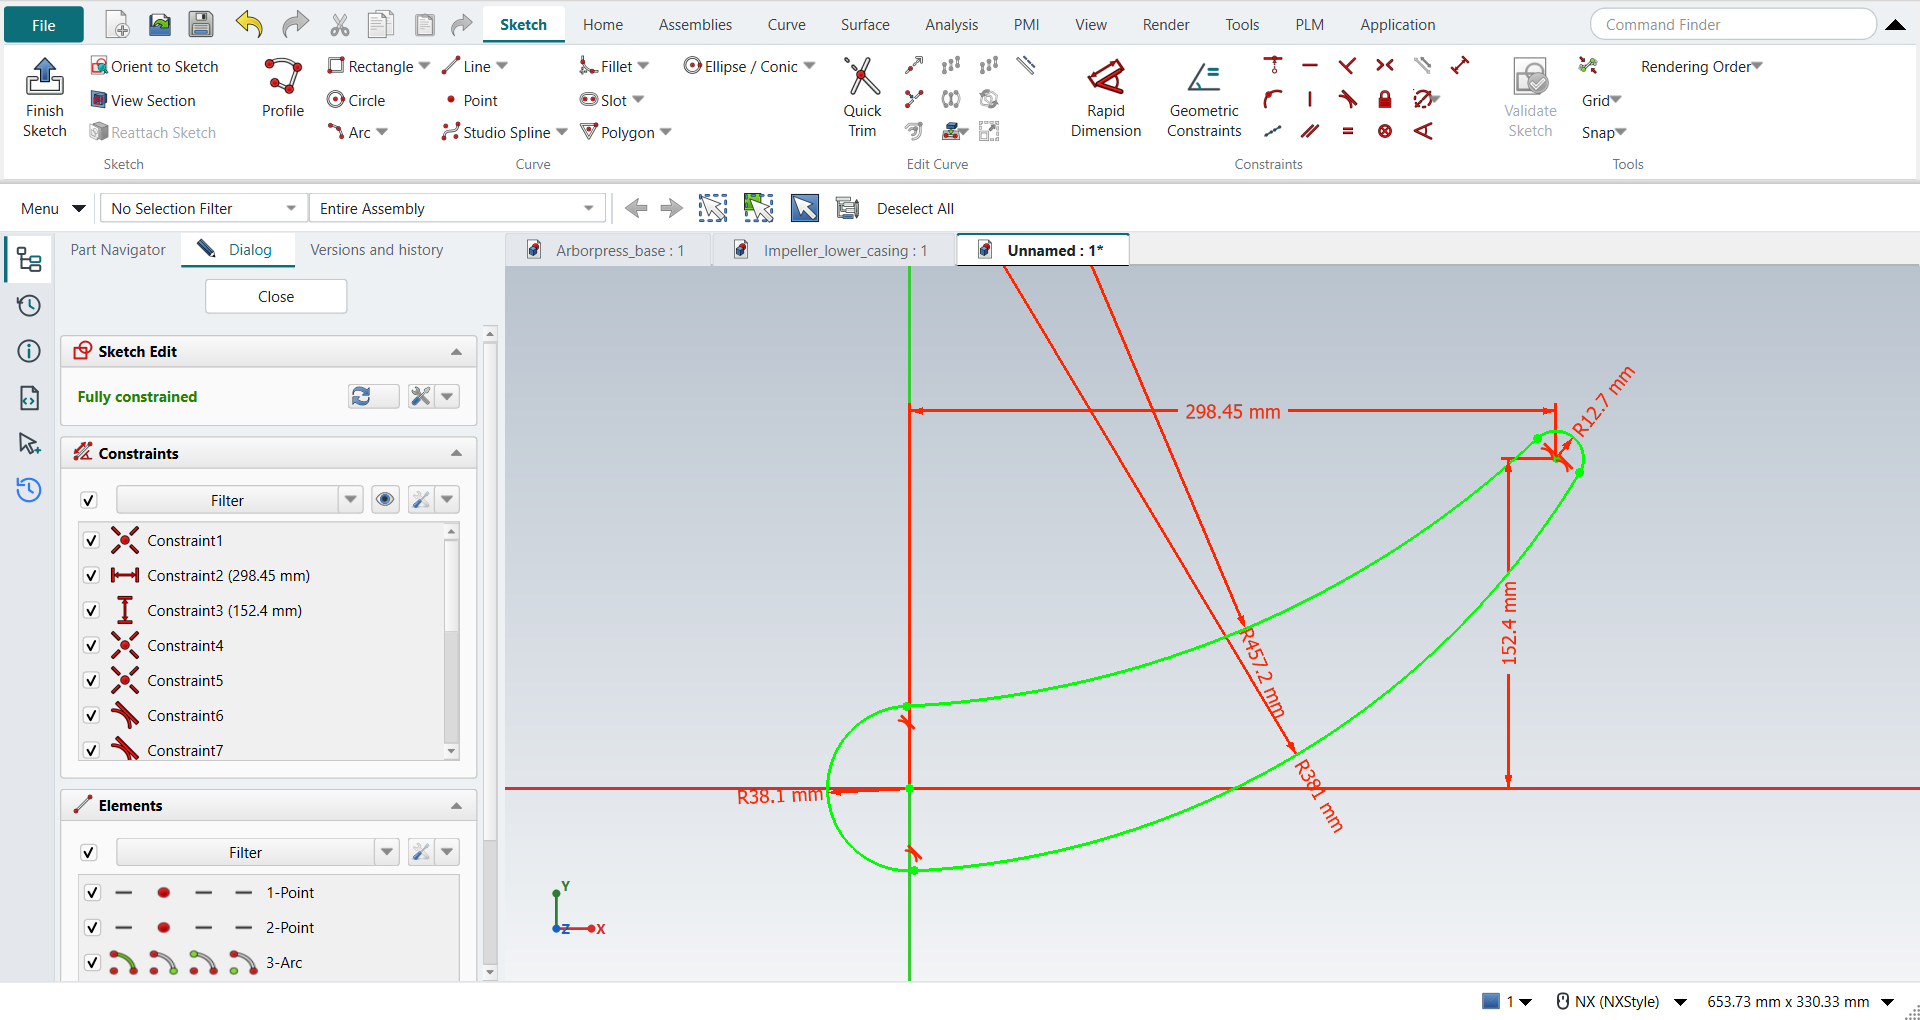Click the fixed lock constraint icon
1920x1020 pixels.
pyautogui.click(x=1385, y=99)
